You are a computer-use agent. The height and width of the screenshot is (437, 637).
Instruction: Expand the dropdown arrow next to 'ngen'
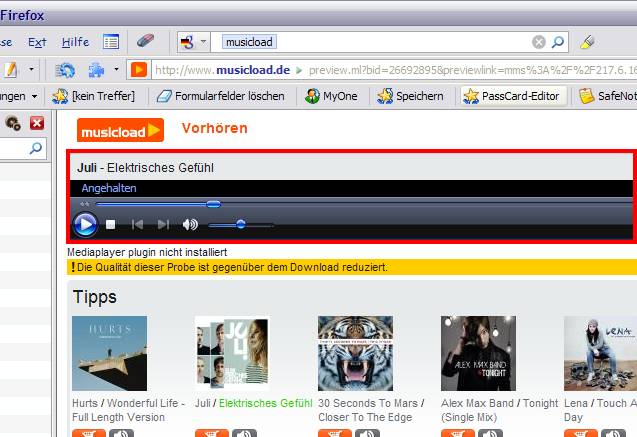[35, 97]
